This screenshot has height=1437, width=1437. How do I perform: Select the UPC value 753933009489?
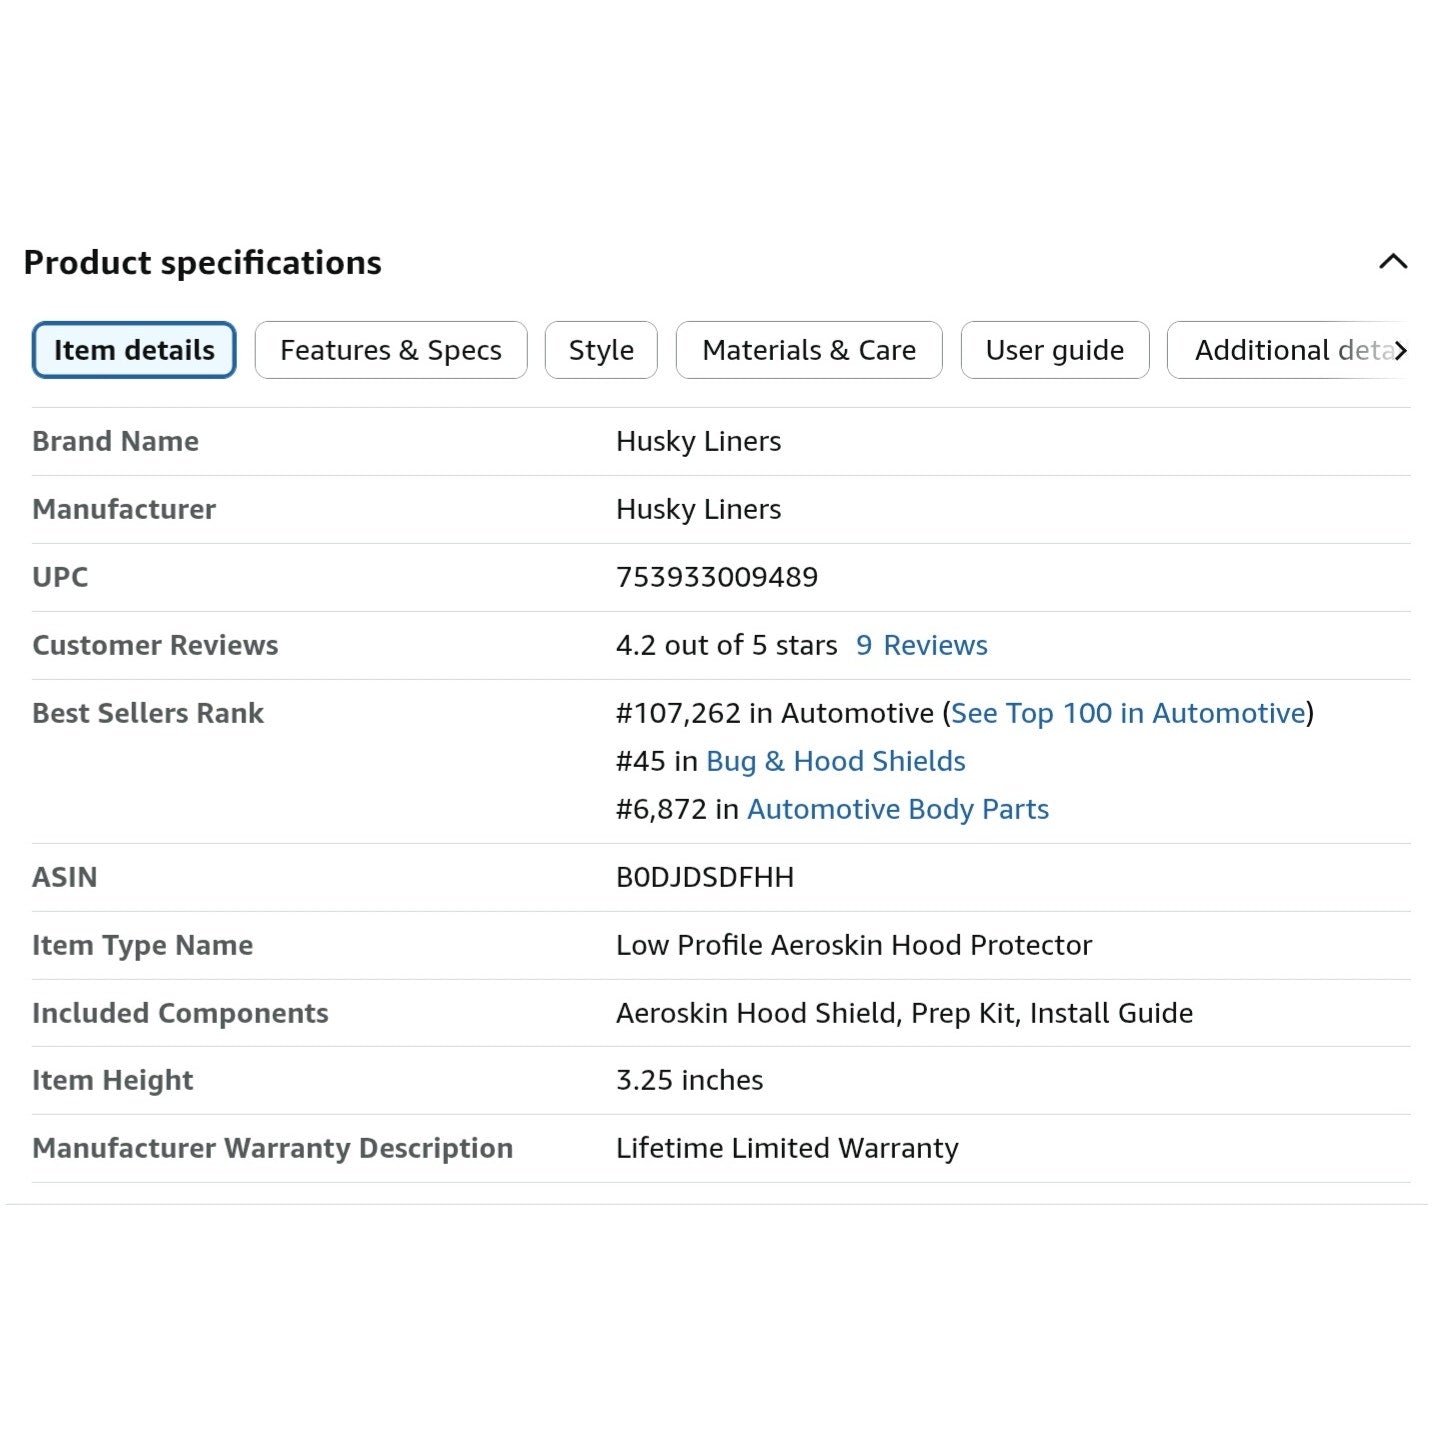[x=716, y=577]
